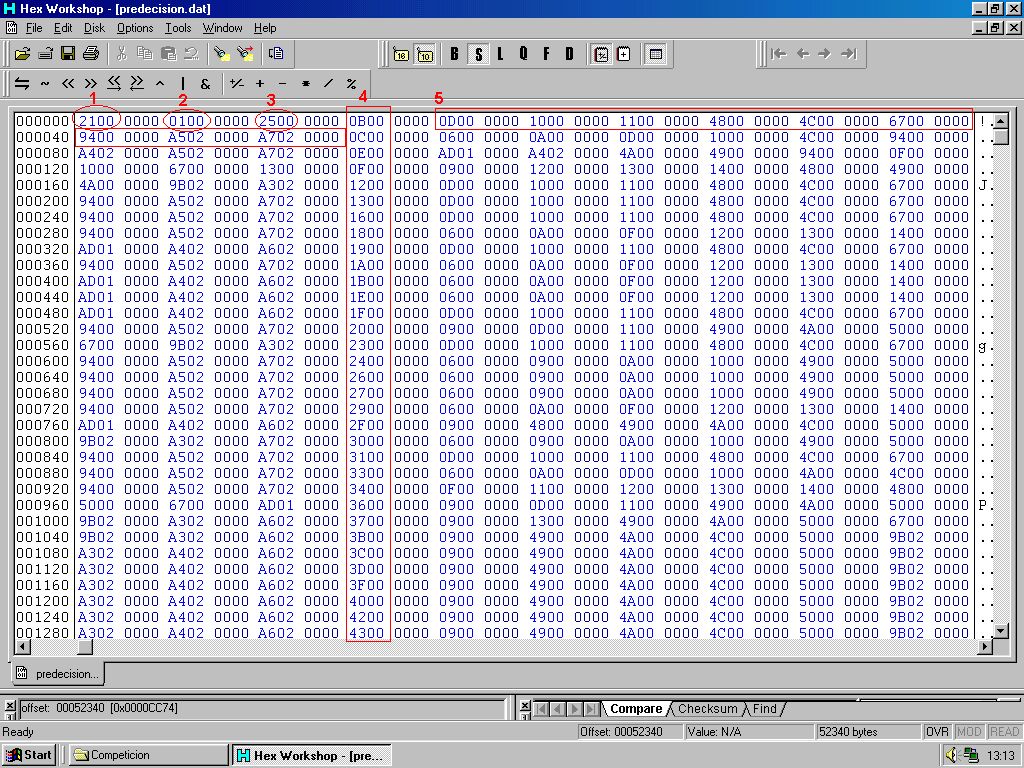This screenshot has height=768, width=1024.
Task: Select the modulo (%) operation icon
Action: coord(351,84)
